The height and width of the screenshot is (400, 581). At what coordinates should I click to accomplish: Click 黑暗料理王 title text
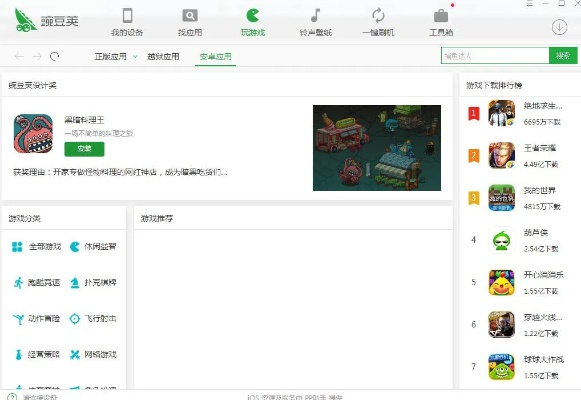[84, 120]
